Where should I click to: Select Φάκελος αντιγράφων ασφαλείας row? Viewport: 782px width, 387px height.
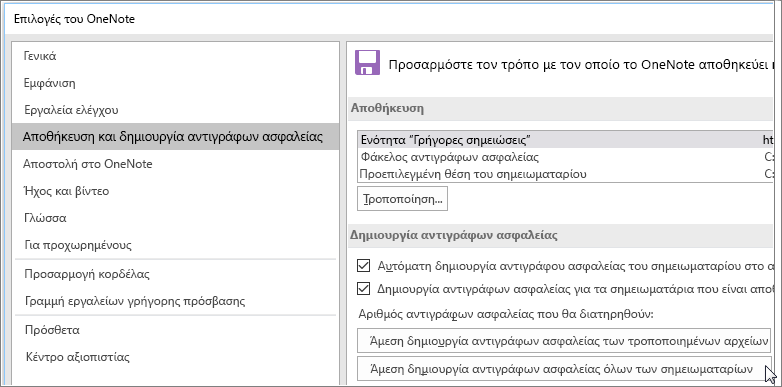566,157
